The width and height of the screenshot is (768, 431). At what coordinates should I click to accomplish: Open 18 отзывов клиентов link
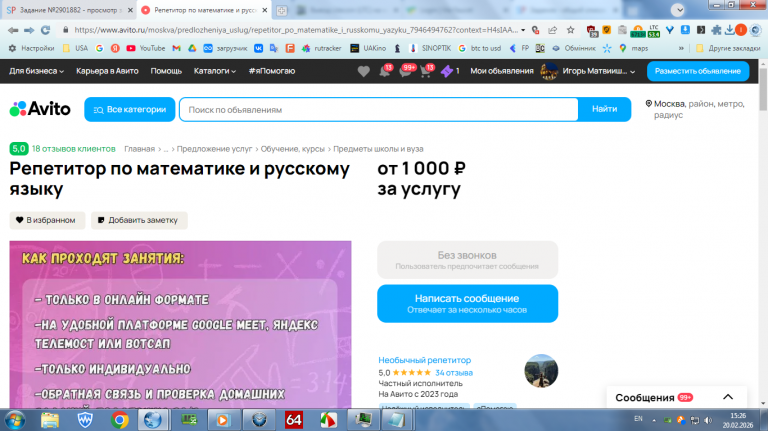(73, 148)
